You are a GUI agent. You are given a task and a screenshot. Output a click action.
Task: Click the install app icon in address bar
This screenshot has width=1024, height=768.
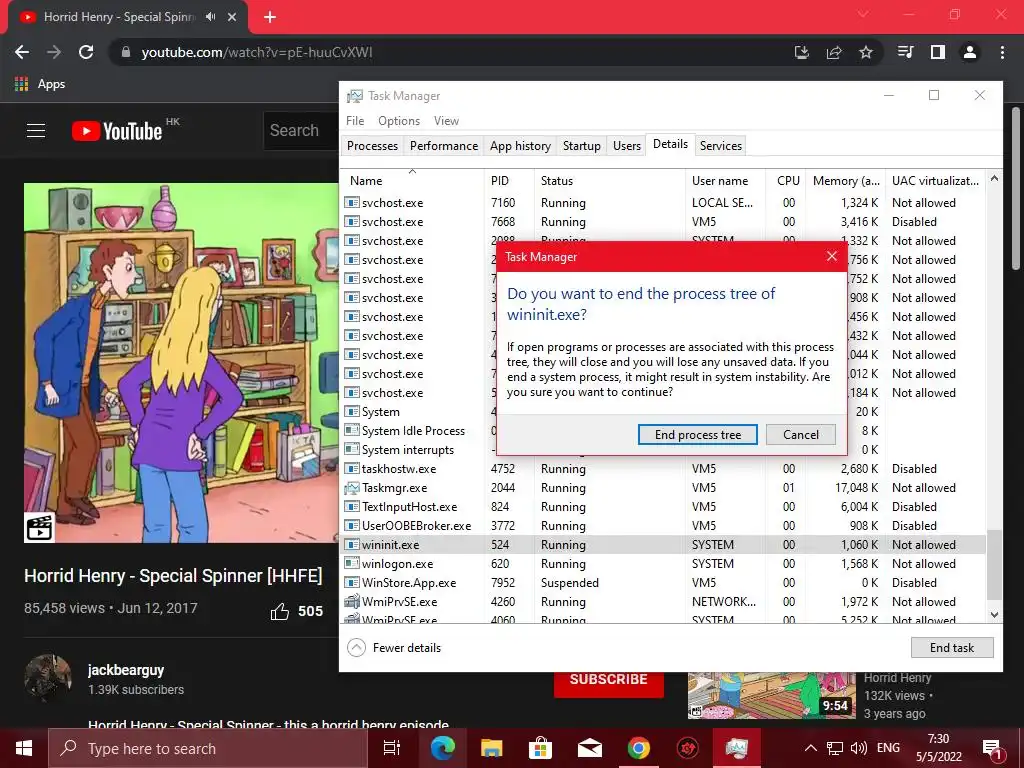point(802,52)
